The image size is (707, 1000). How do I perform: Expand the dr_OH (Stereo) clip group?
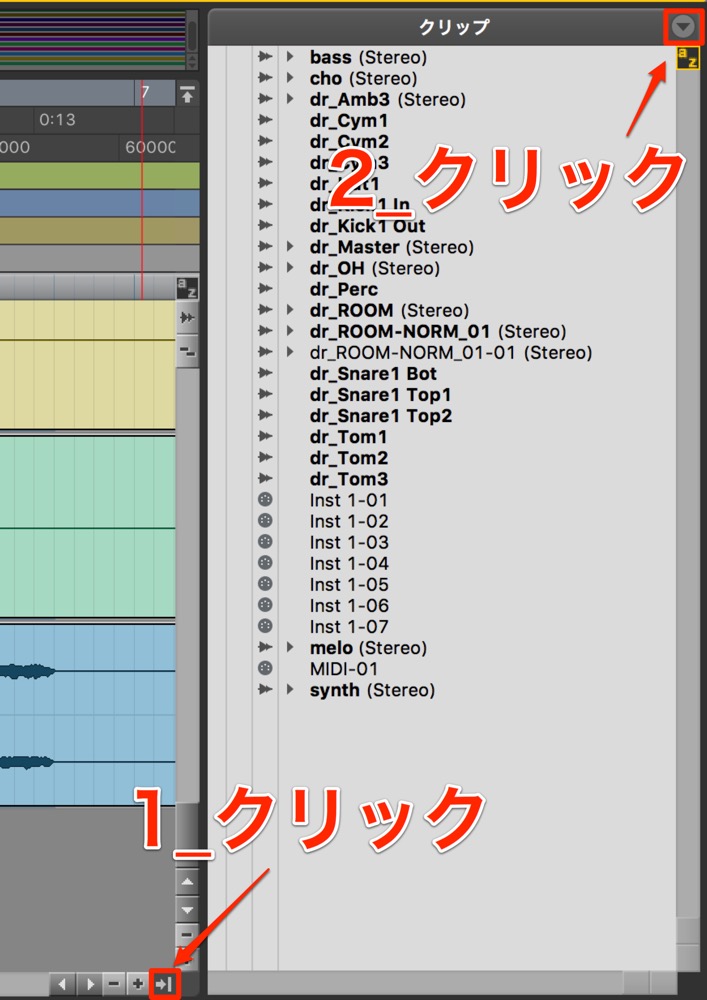(x=290, y=268)
